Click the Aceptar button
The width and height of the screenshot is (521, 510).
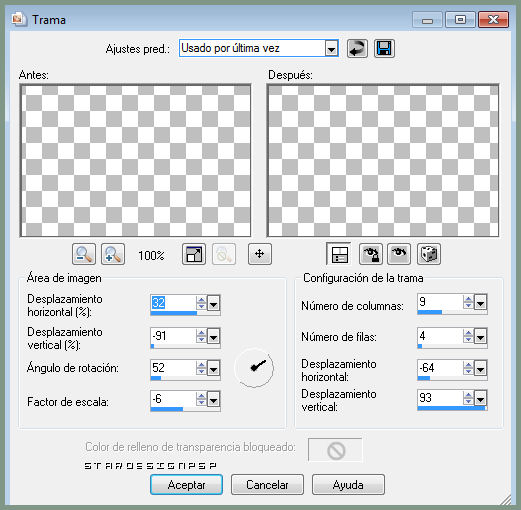pos(186,485)
